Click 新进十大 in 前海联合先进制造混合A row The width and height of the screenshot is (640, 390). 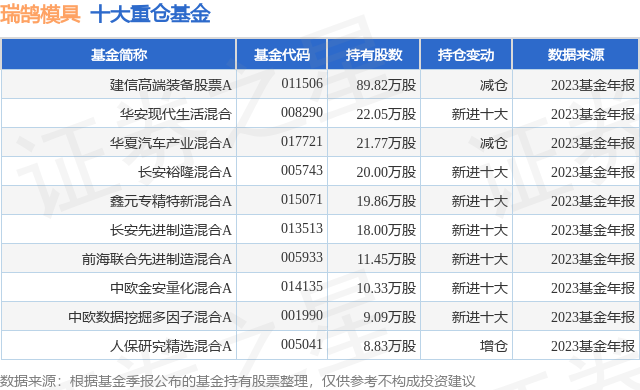[480, 259]
